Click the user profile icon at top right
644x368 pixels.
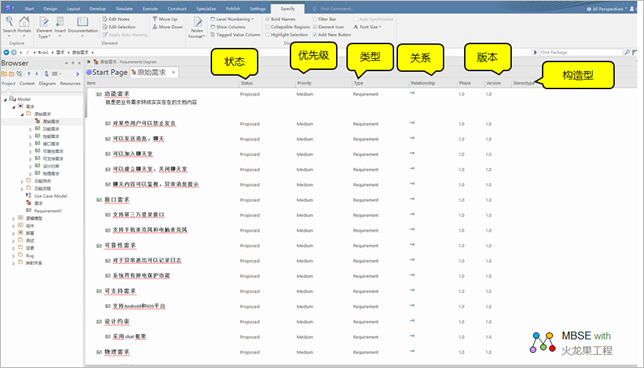tap(632, 8)
